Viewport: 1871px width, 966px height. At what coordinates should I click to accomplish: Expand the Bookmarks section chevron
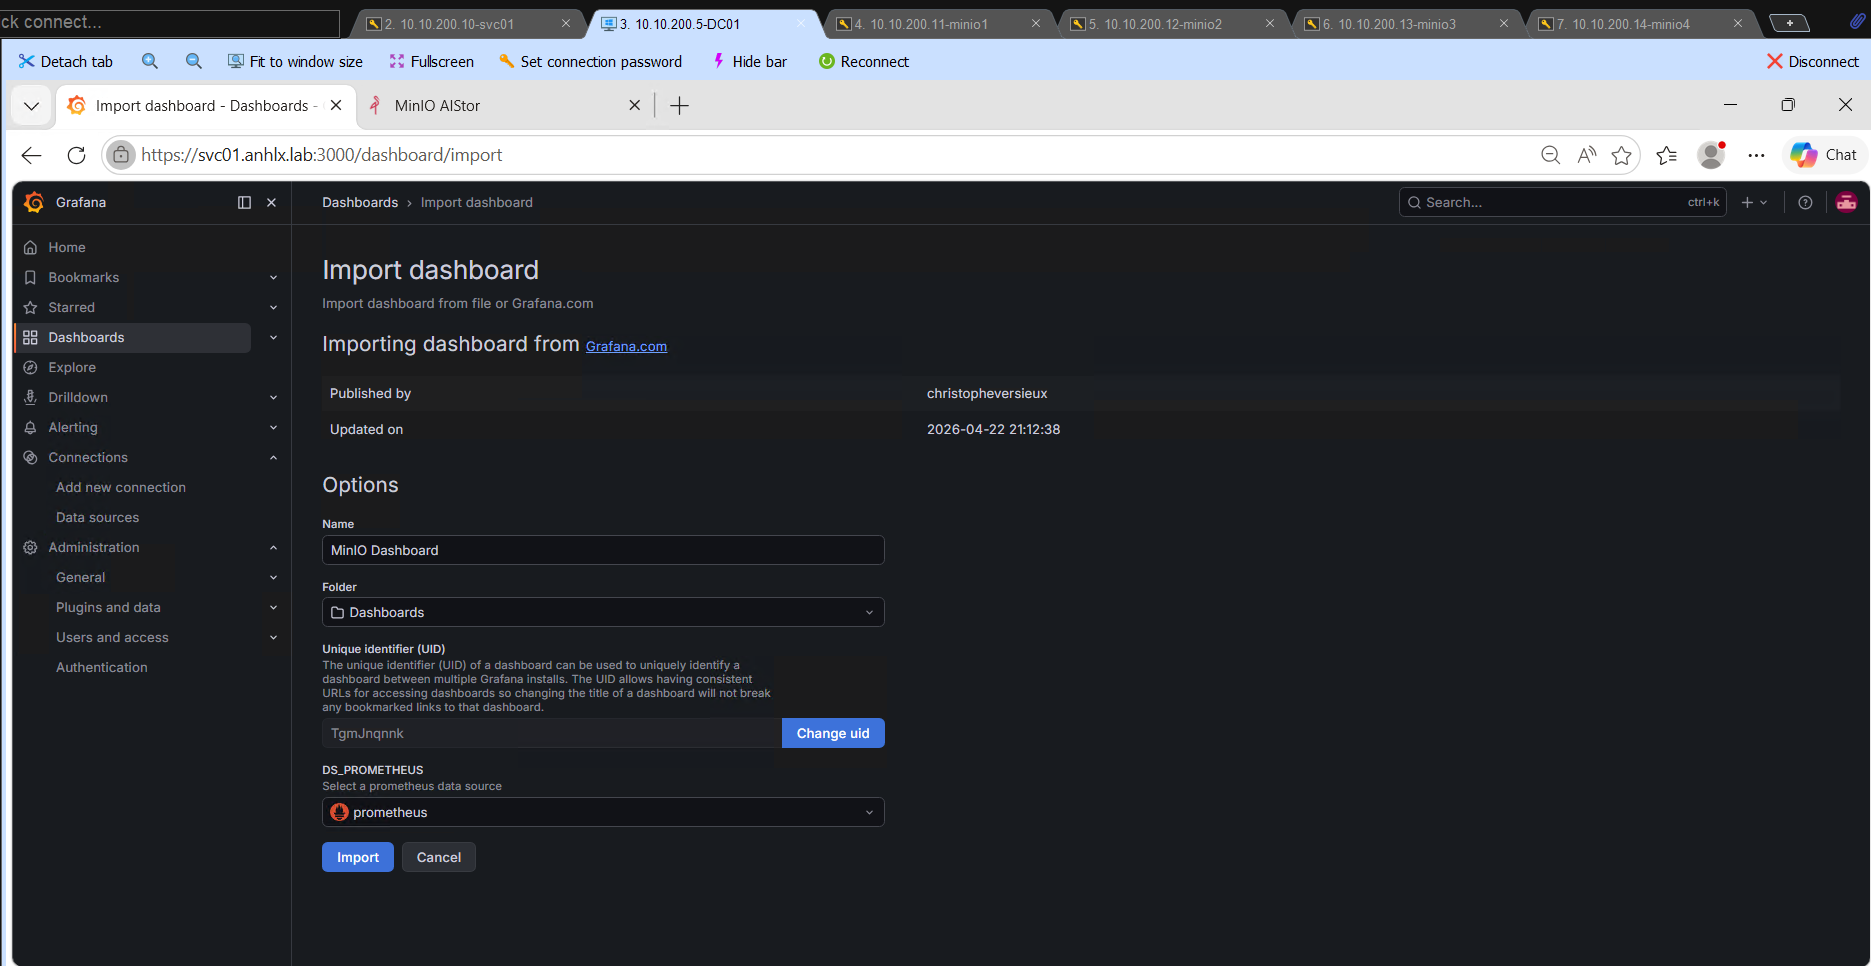[x=273, y=278]
